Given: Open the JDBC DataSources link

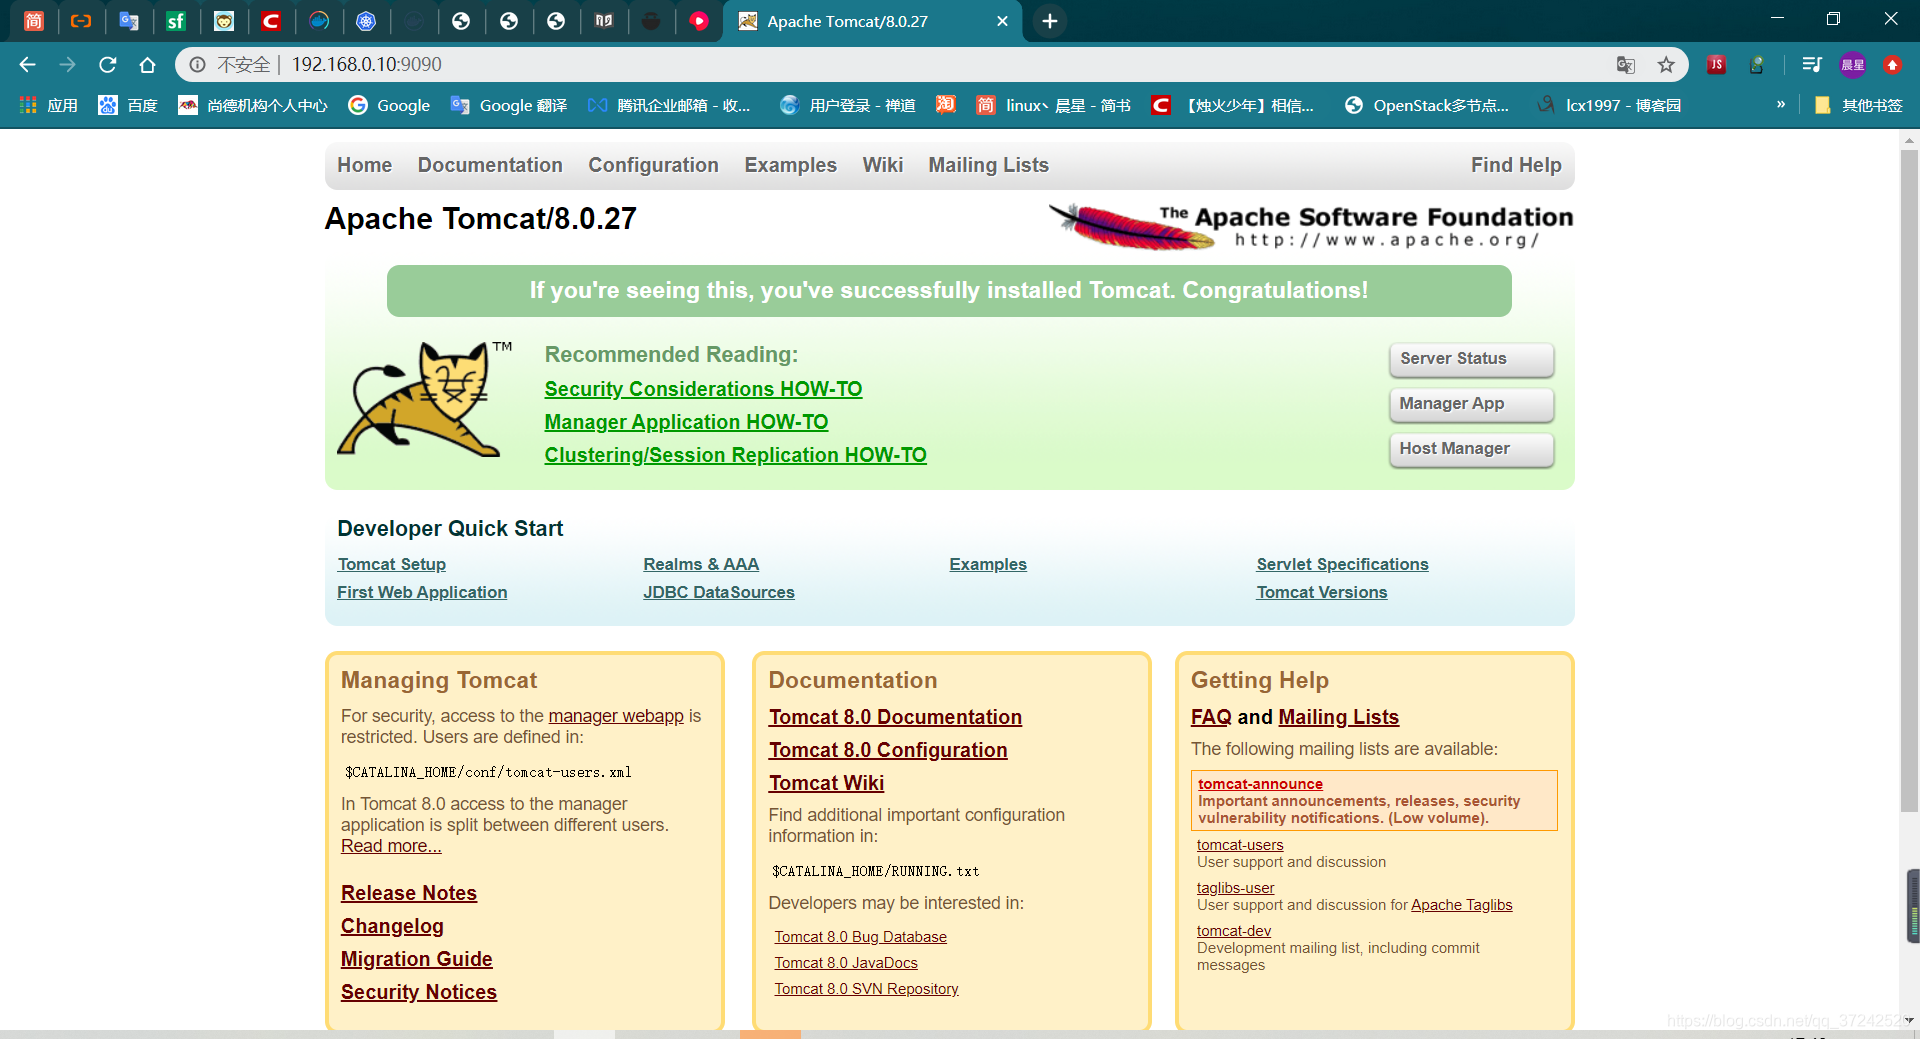Looking at the screenshot, I should click(719, 592).
